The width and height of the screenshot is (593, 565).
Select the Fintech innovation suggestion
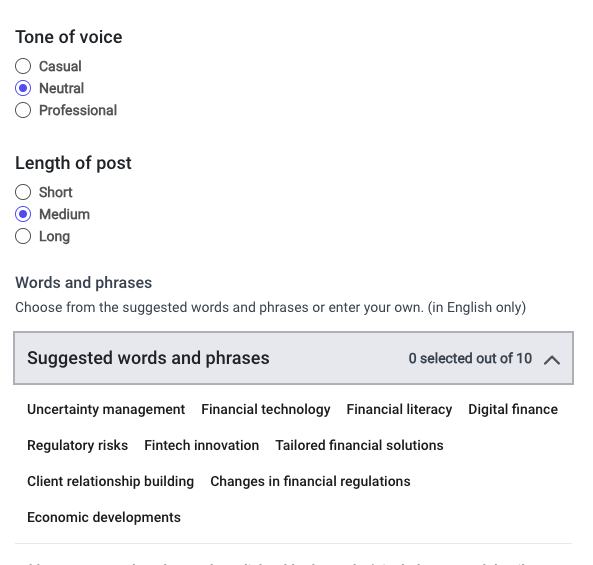point(202,445)
